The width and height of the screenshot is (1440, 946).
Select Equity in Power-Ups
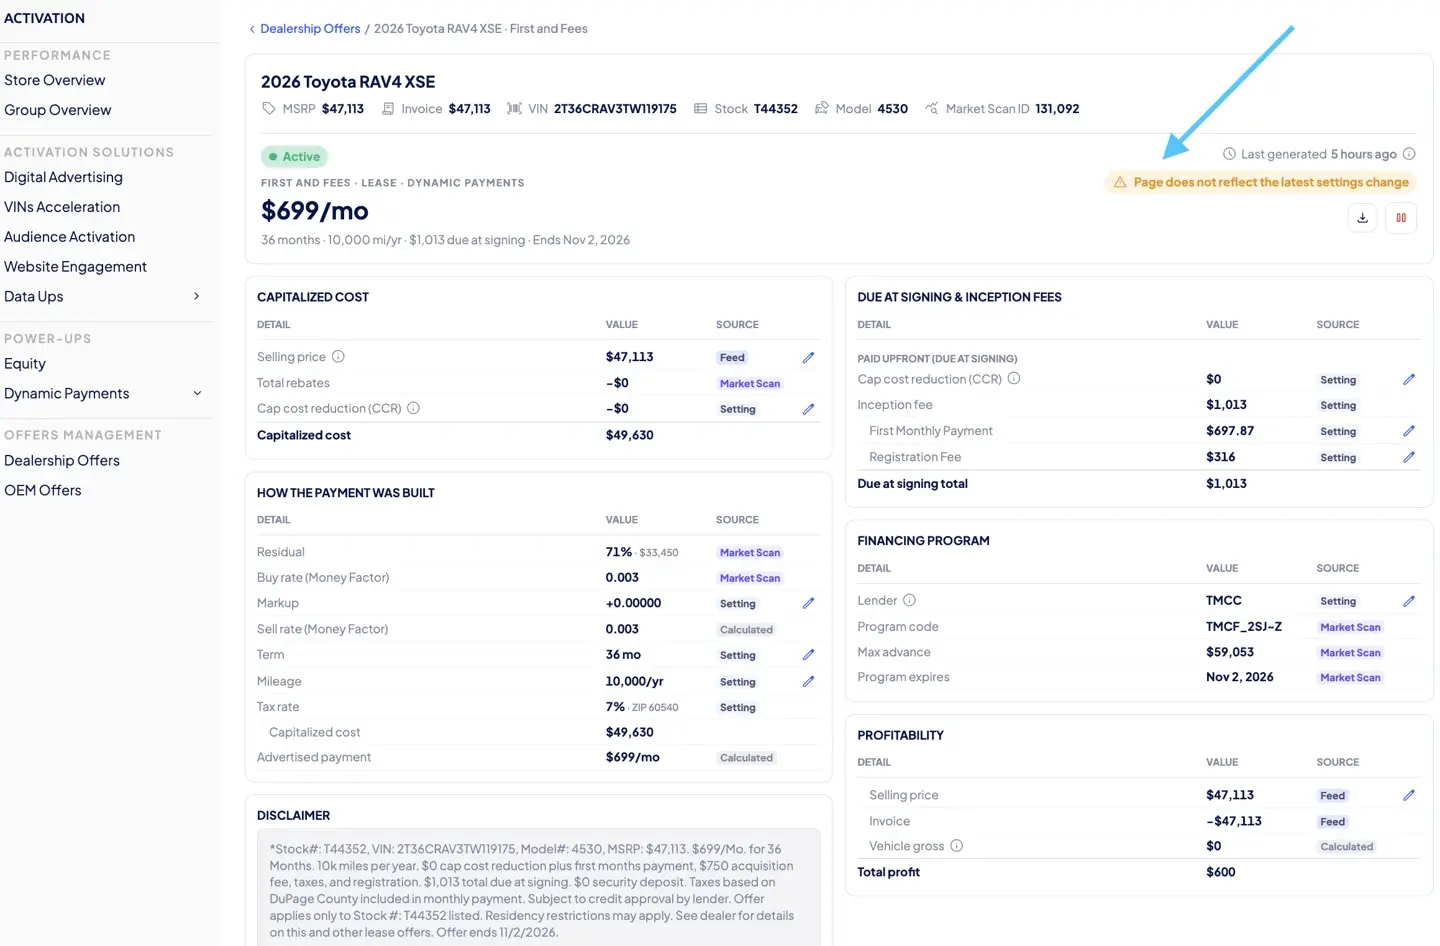pyautogui.click(x=25, y=364)
